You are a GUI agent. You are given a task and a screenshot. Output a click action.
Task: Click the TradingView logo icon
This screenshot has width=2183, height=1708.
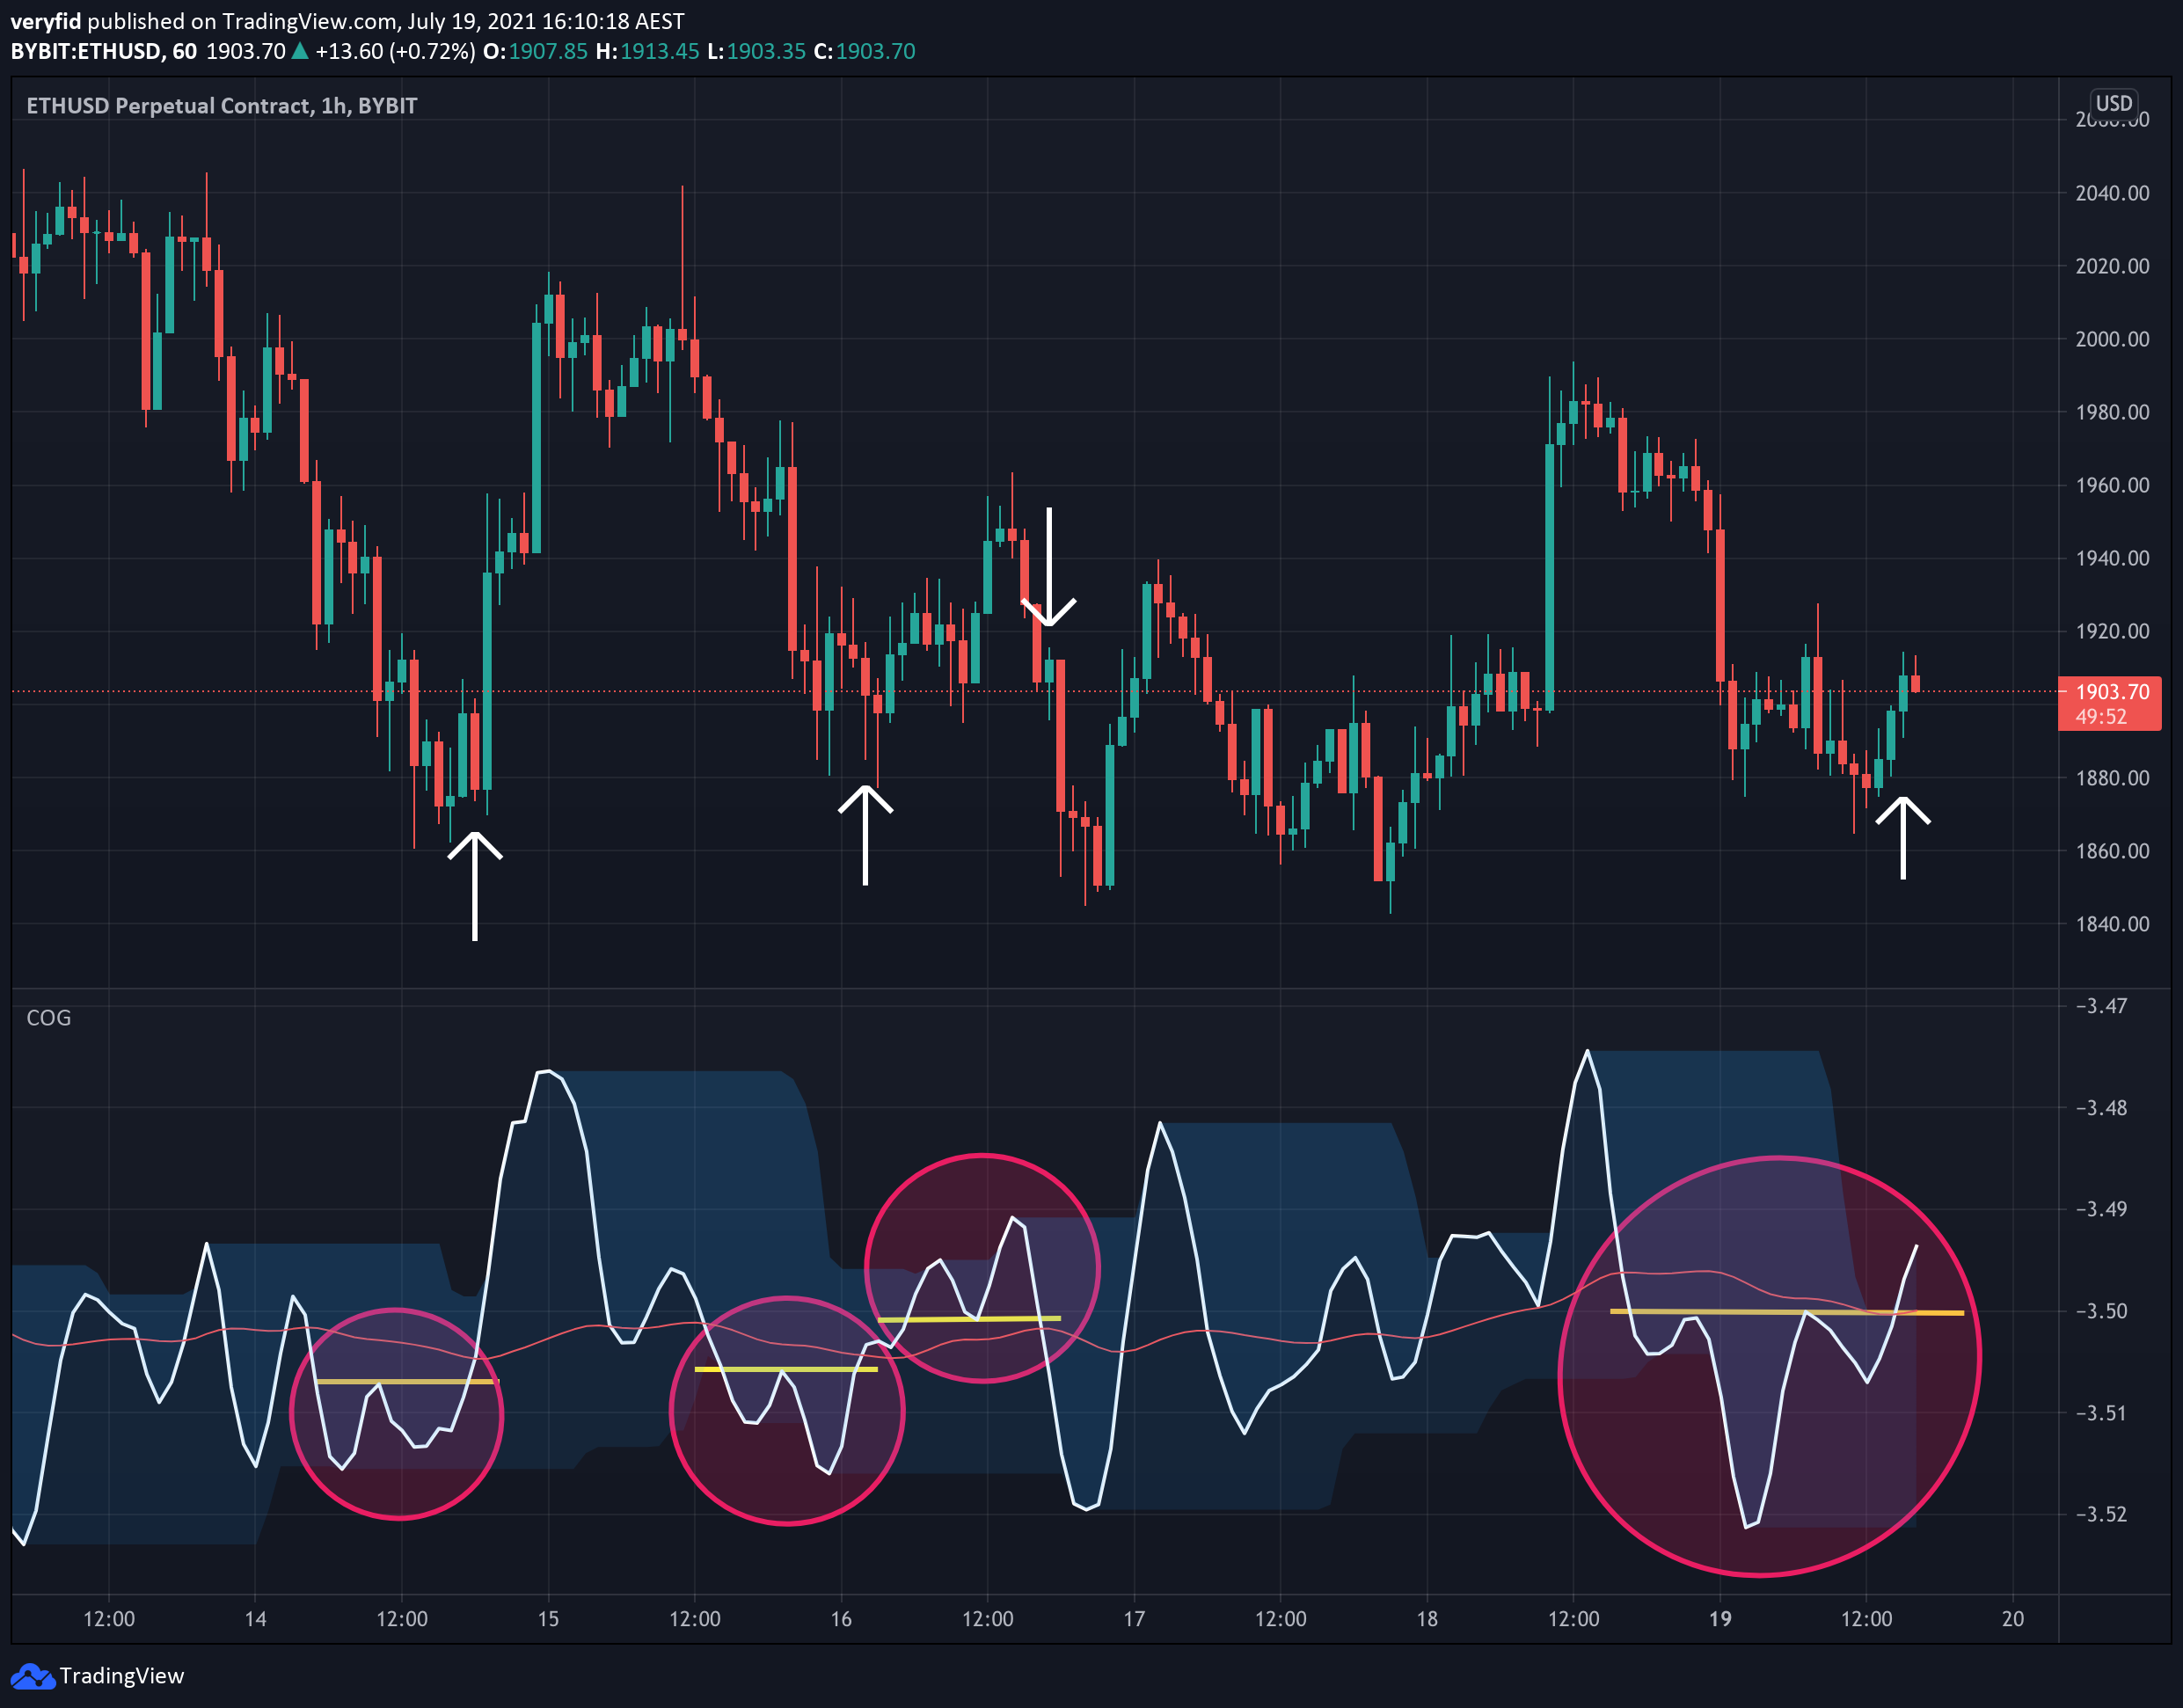coord(32,1676)
